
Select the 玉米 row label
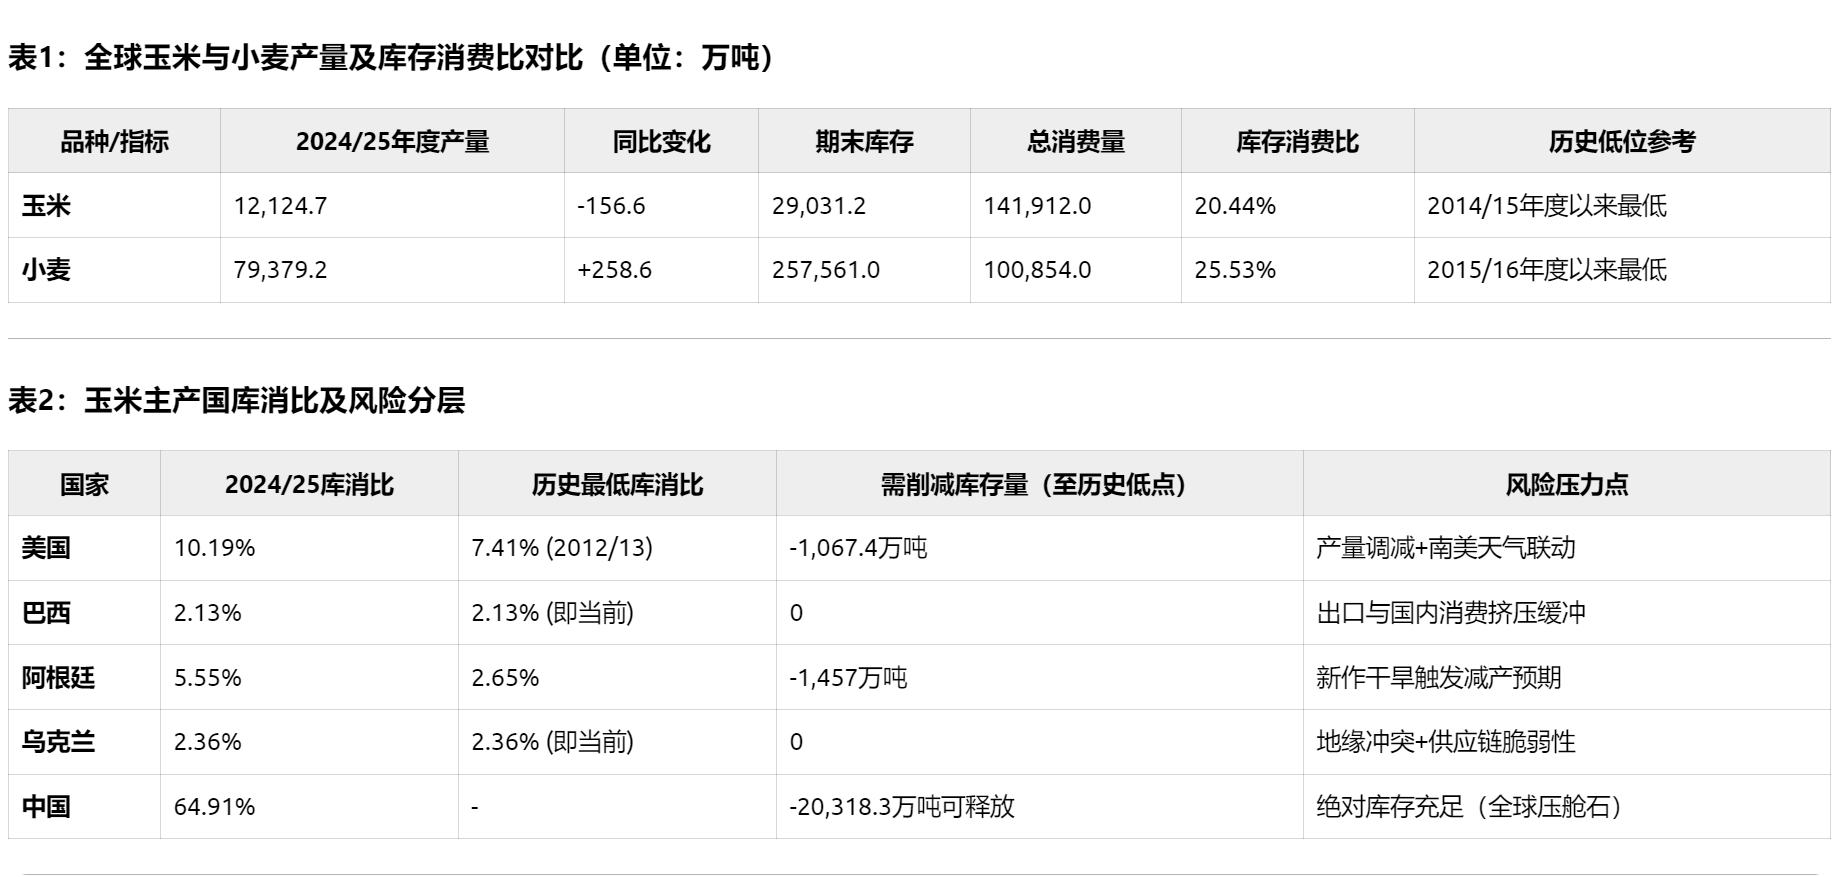pos(47,206)
